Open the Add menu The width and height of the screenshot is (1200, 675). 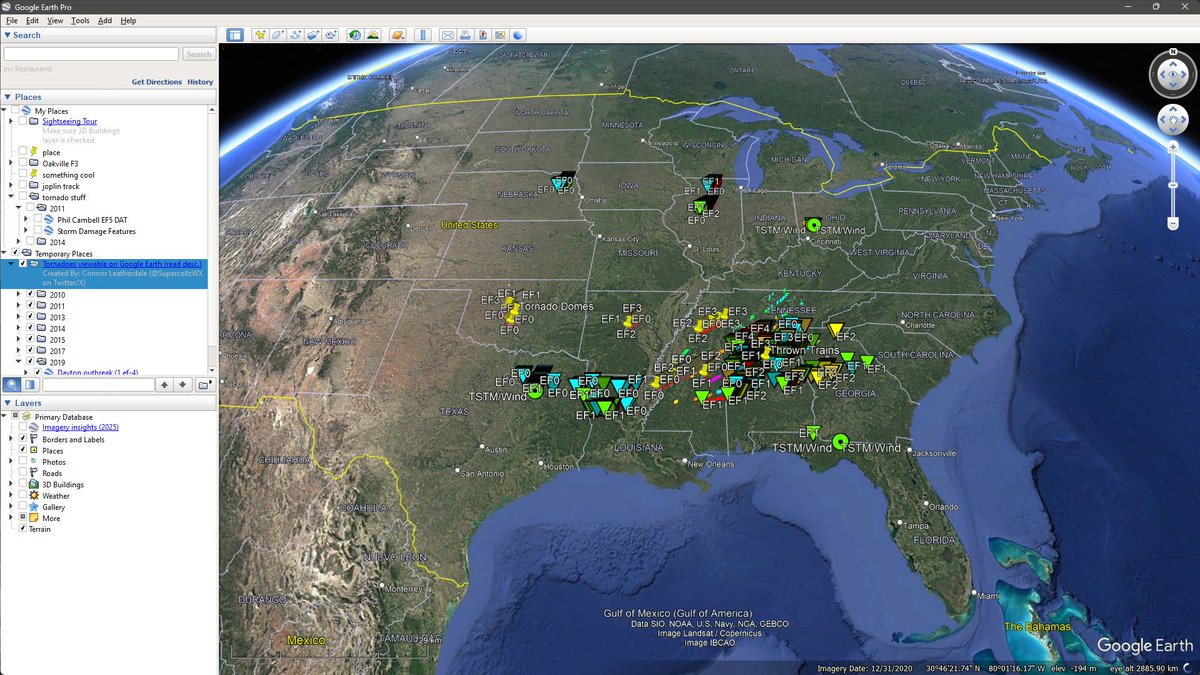(x=105, y=20)
